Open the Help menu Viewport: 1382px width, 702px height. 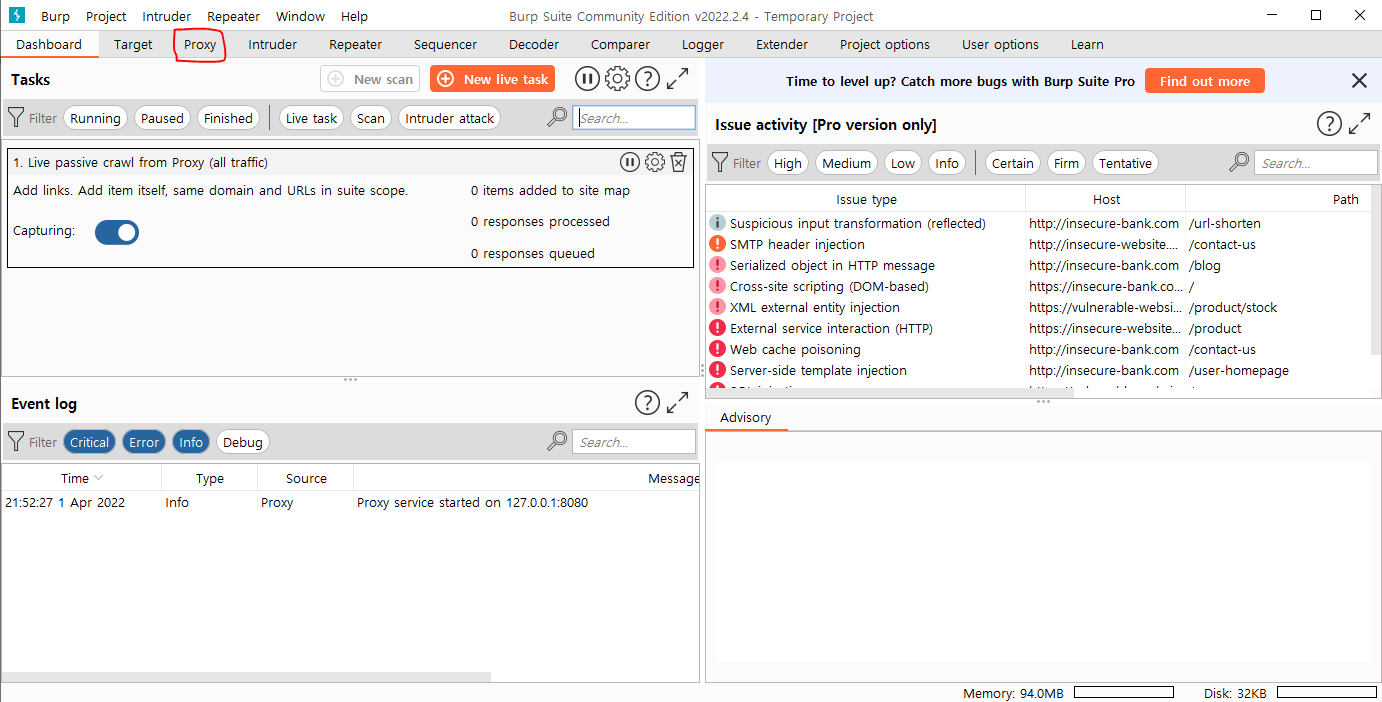point(354,16)
